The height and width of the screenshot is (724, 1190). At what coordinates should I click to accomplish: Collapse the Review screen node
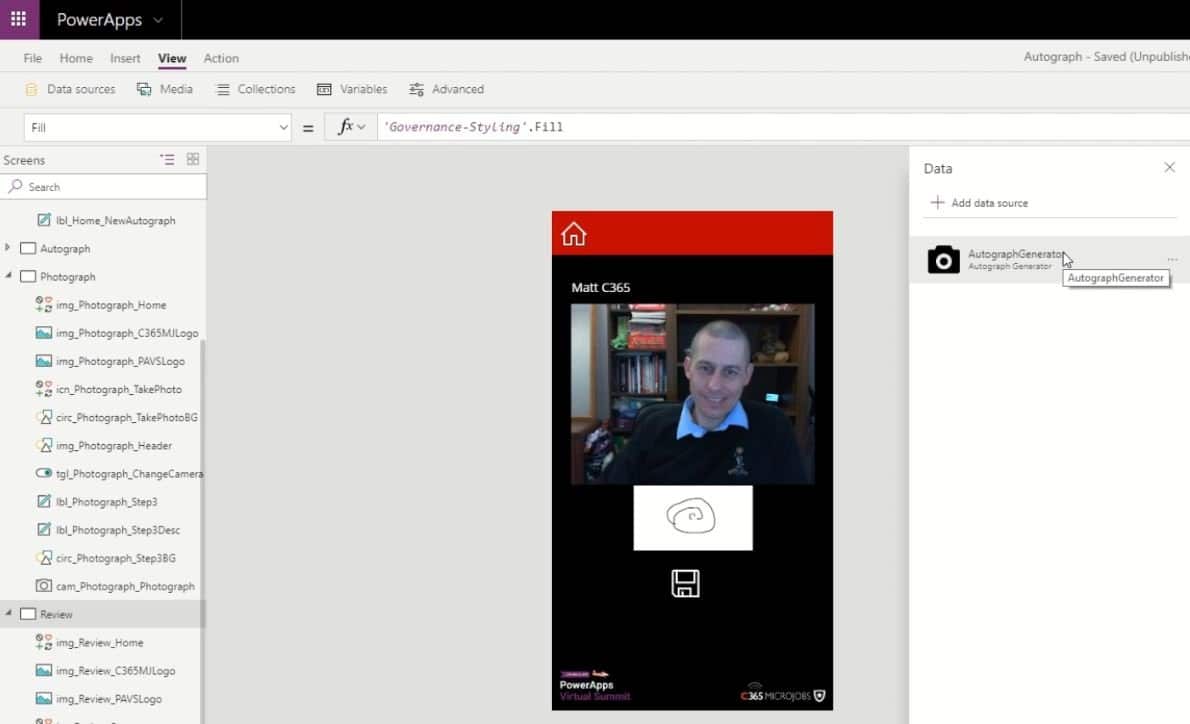pos(8,614)
